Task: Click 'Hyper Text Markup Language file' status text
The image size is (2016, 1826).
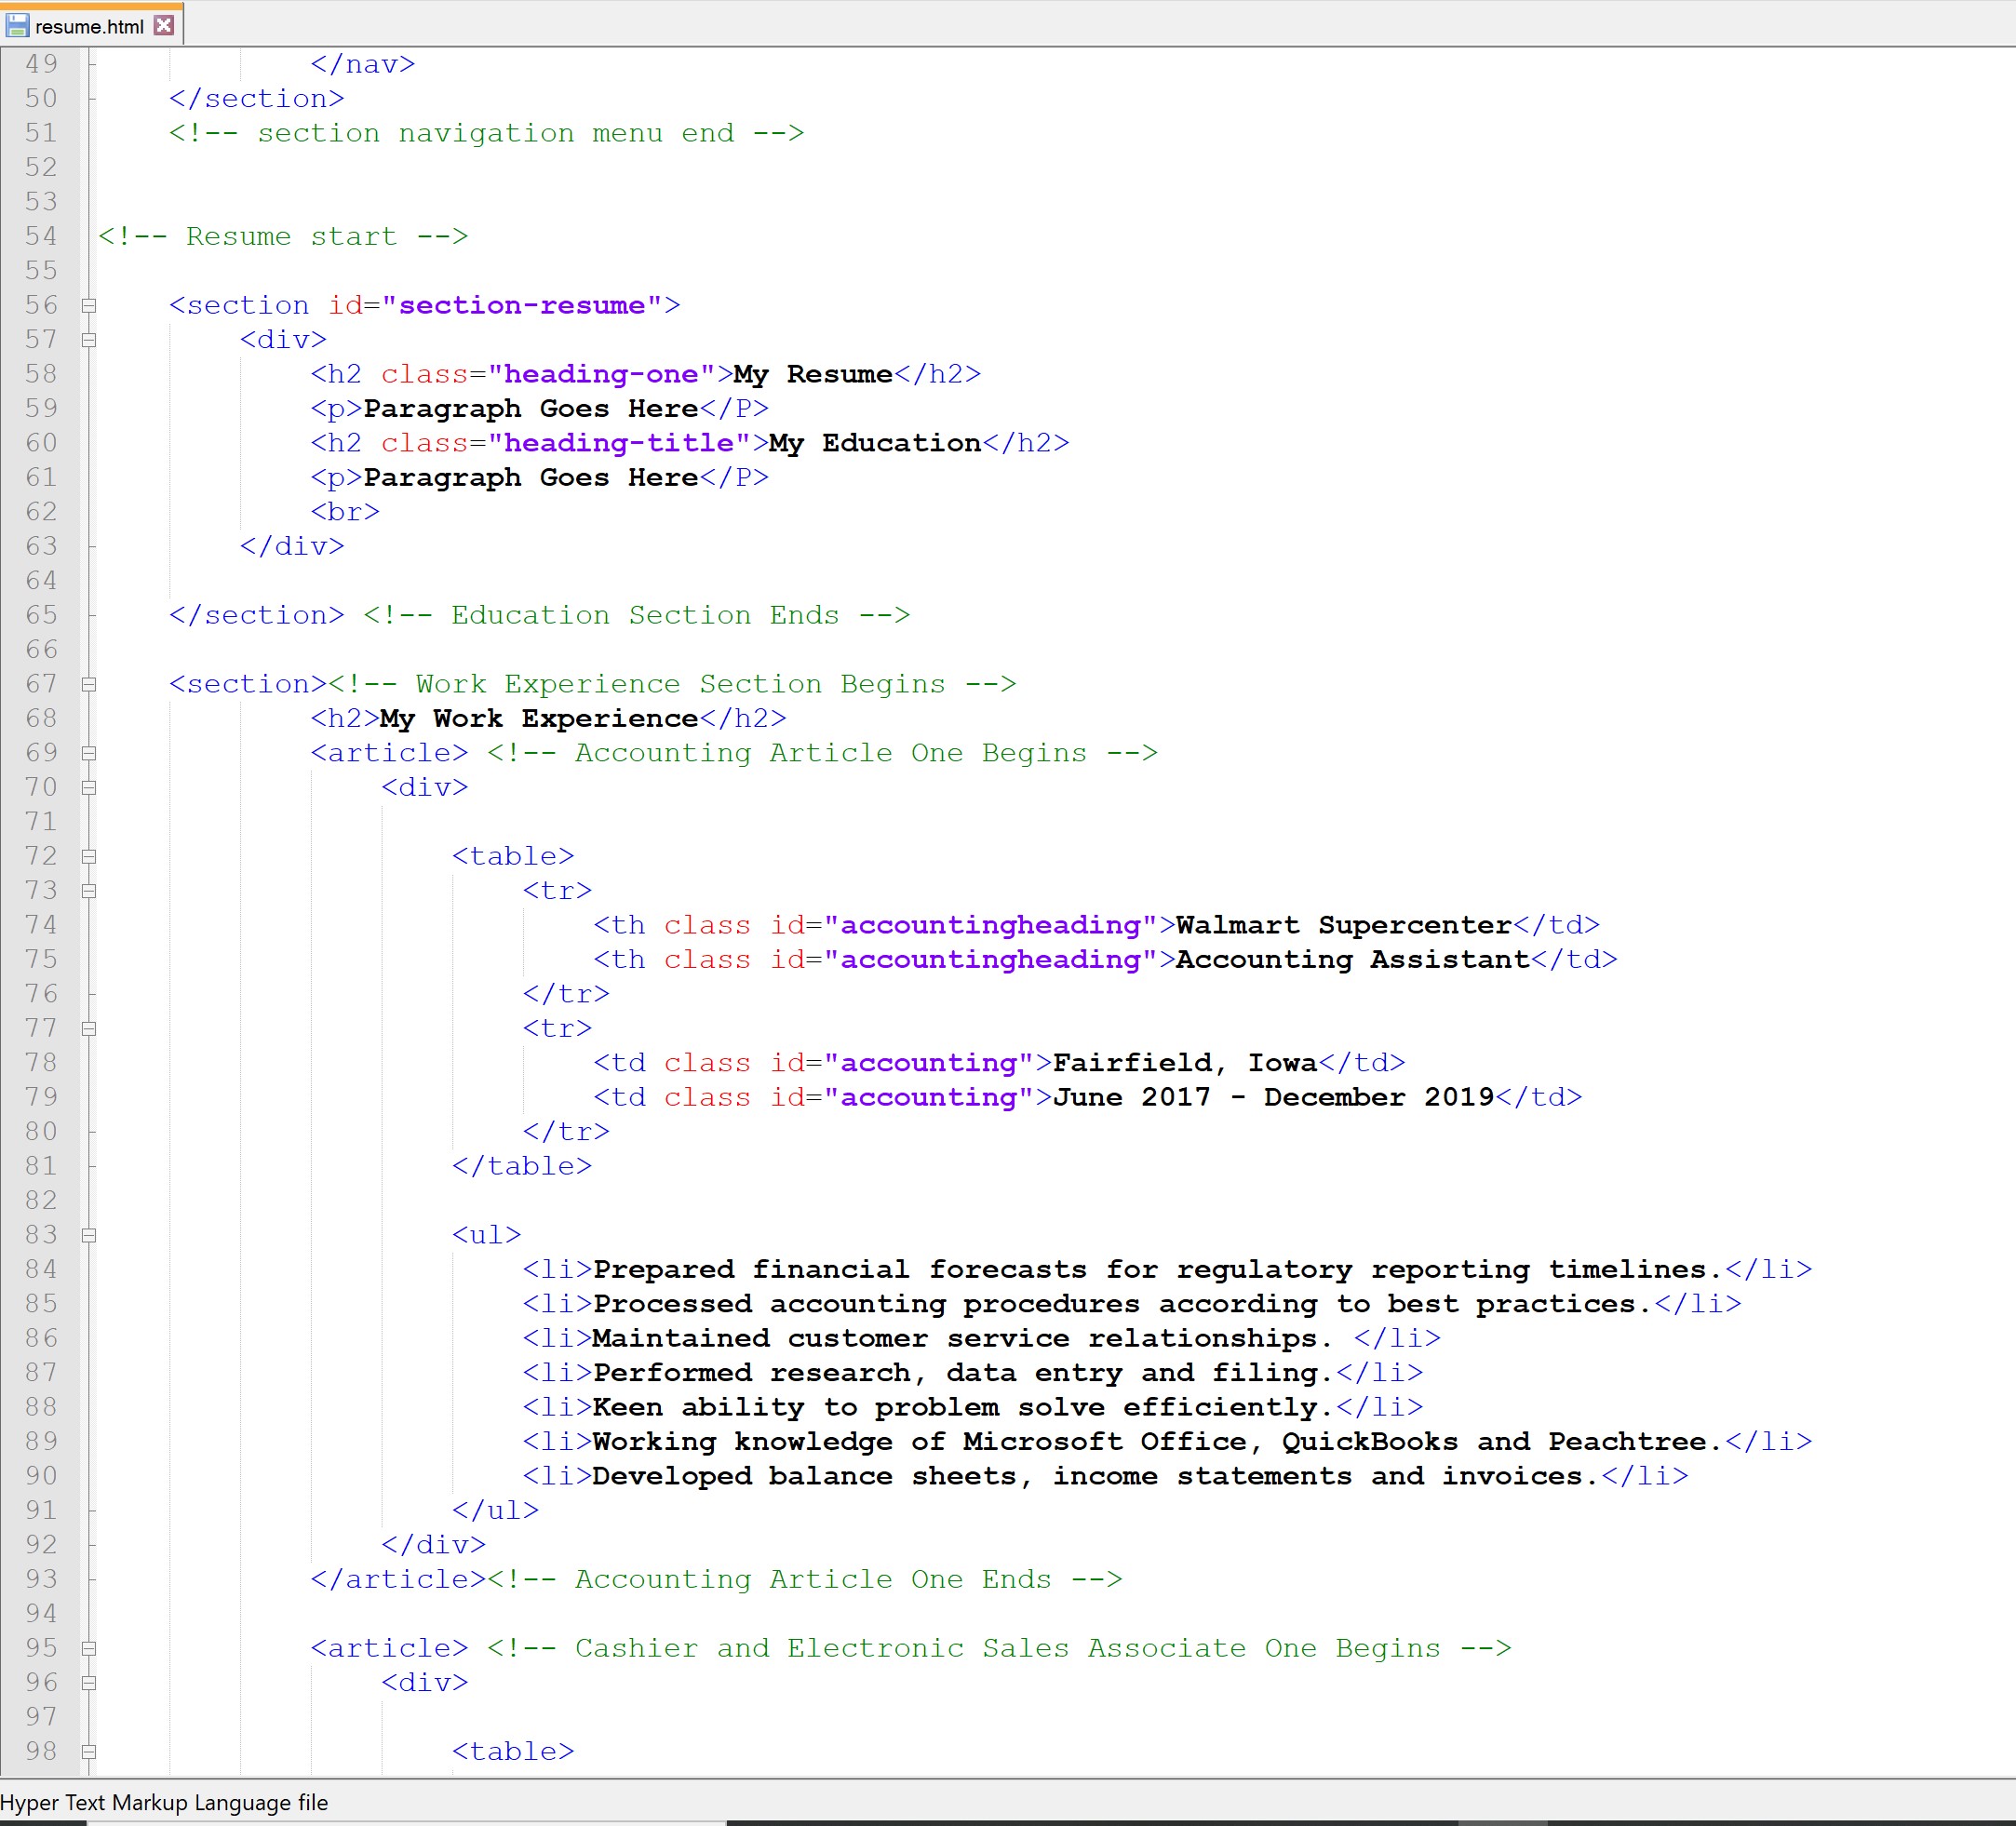Action: [x=164, y=1803]
